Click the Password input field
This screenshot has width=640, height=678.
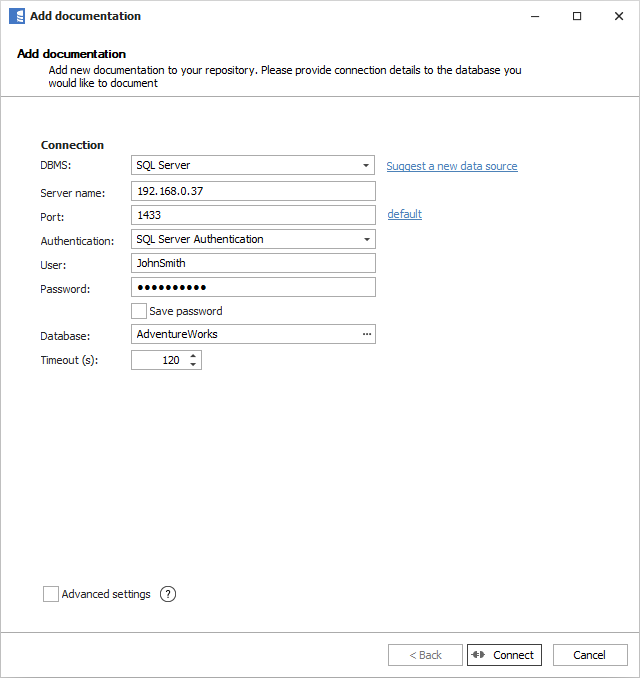coord(253,287)
